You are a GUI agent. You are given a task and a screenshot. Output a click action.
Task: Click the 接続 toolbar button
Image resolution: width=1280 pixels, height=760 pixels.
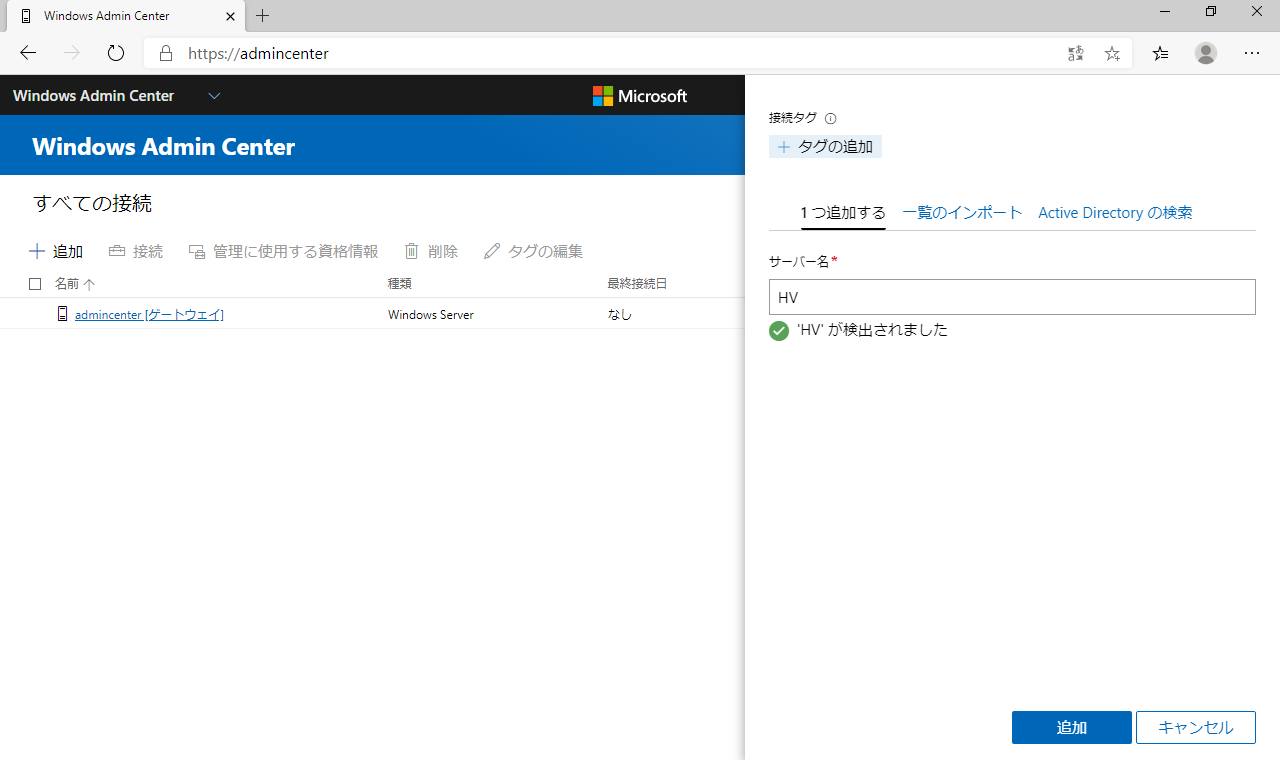(136, 252)
